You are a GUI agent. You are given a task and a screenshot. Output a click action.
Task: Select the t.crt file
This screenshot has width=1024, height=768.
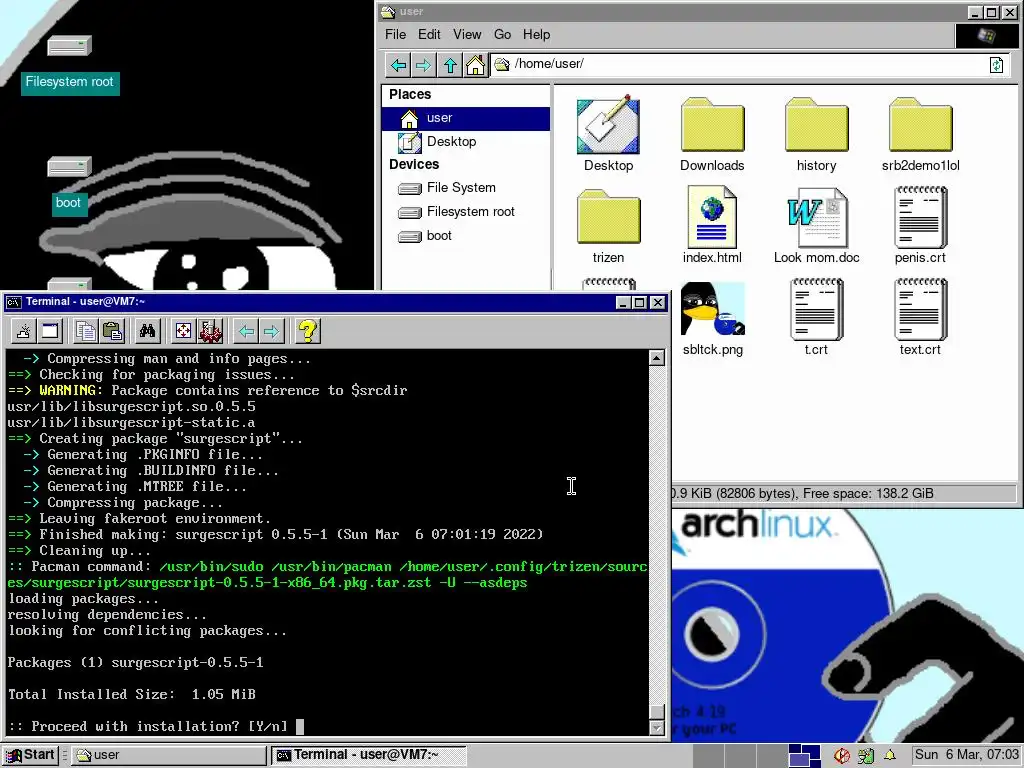click(x=816, y=319)
